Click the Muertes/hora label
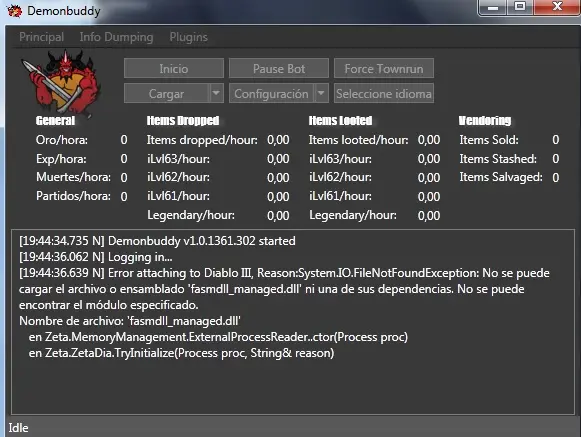Screen dimensions: 581x437 (73, 177)
